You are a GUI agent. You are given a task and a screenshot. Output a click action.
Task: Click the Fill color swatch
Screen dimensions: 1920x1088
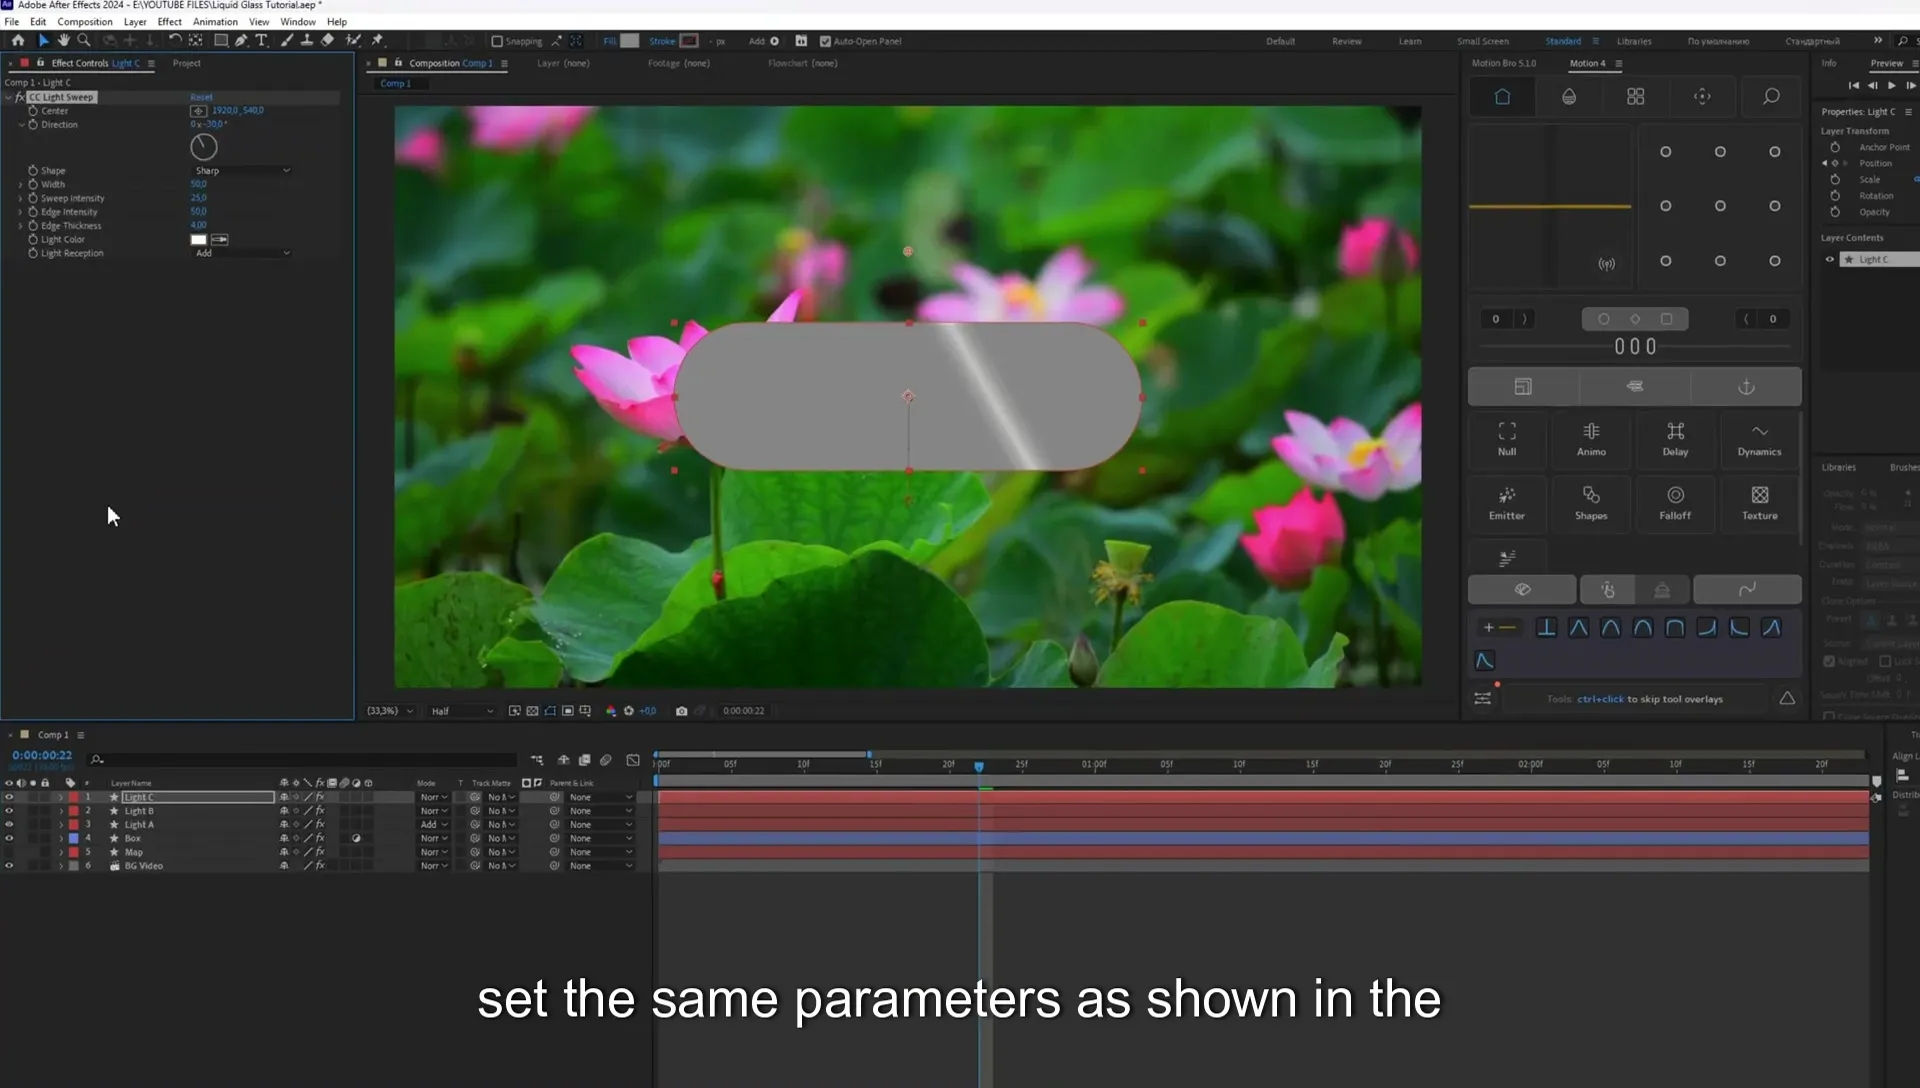point(629,41)
